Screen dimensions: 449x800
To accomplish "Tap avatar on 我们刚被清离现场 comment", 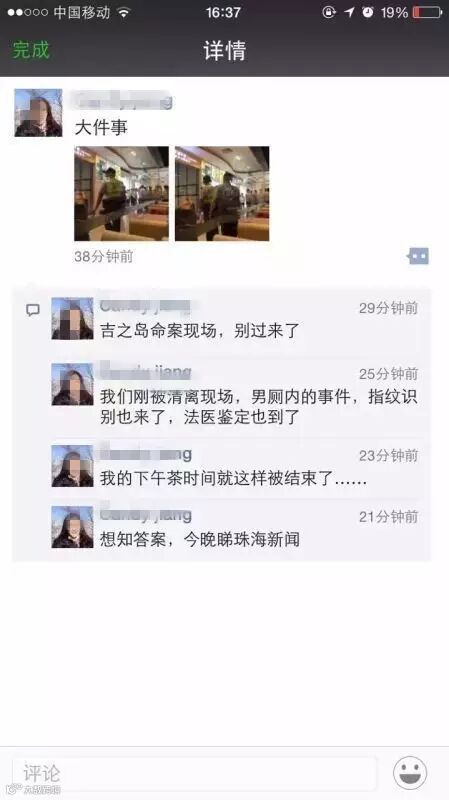I will pos(72,384).
